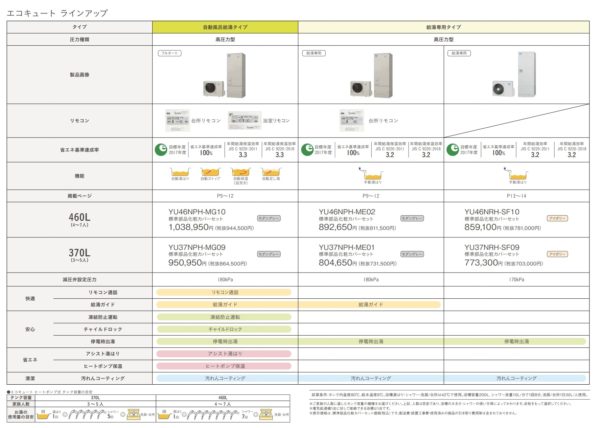The height and width of the screenshot is (428, 600).
Task: Click the washbasin icon in the 460L usage guide
Action: click(x=266, y=414)
